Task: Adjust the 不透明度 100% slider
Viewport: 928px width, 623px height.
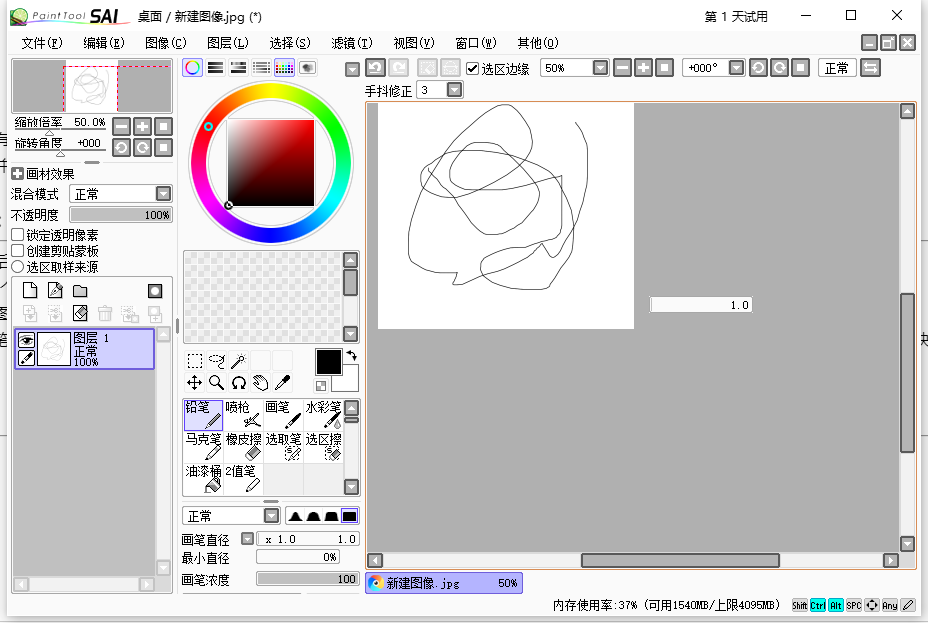Action: [x=121, y=214]
